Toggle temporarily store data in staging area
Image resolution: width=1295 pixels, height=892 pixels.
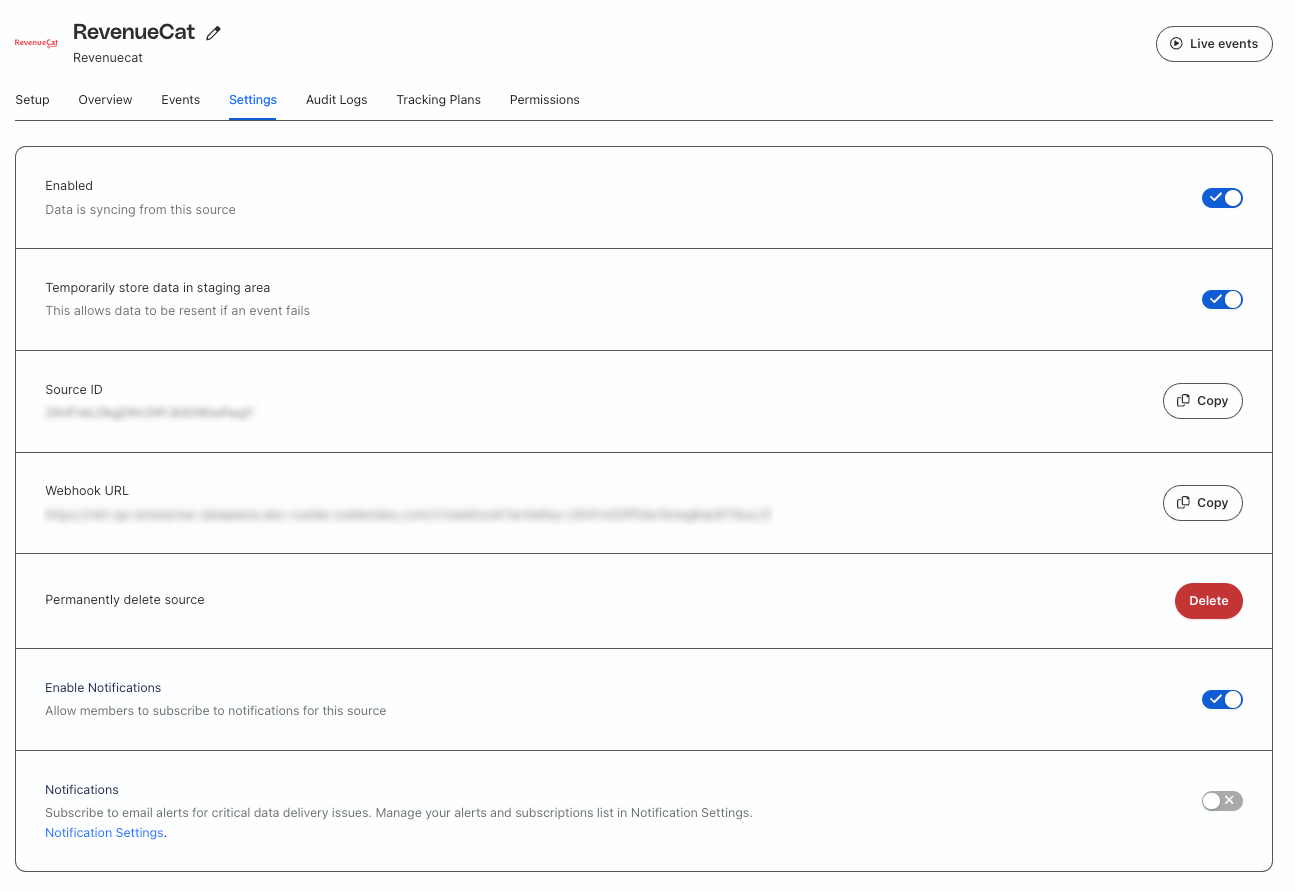click(1222, 299)
